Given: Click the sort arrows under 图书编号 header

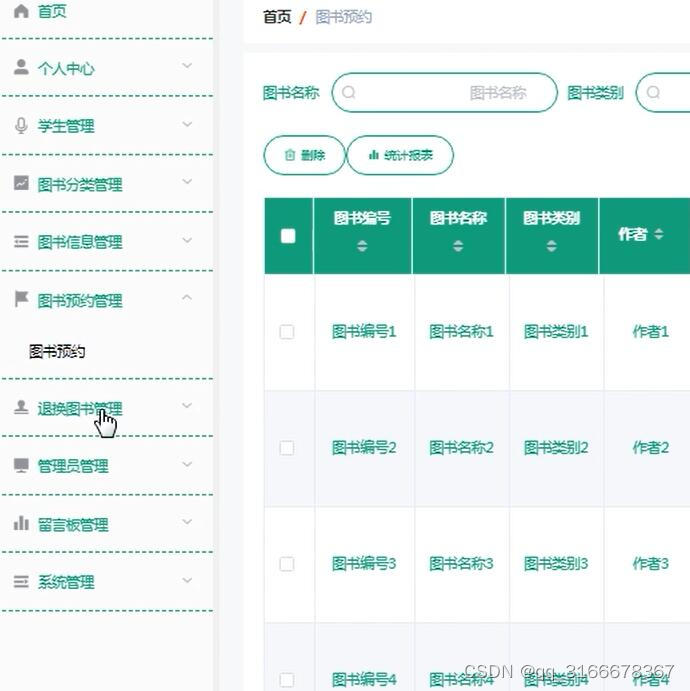Looking at the screenshot, I should pyautogui.click(x=362, y=246).
